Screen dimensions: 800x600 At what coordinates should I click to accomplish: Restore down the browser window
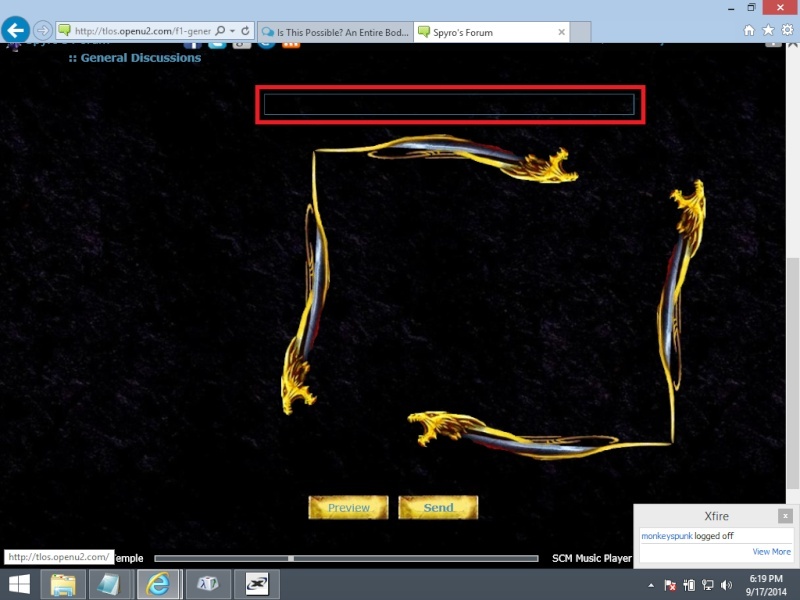click(x=752, y=8)
